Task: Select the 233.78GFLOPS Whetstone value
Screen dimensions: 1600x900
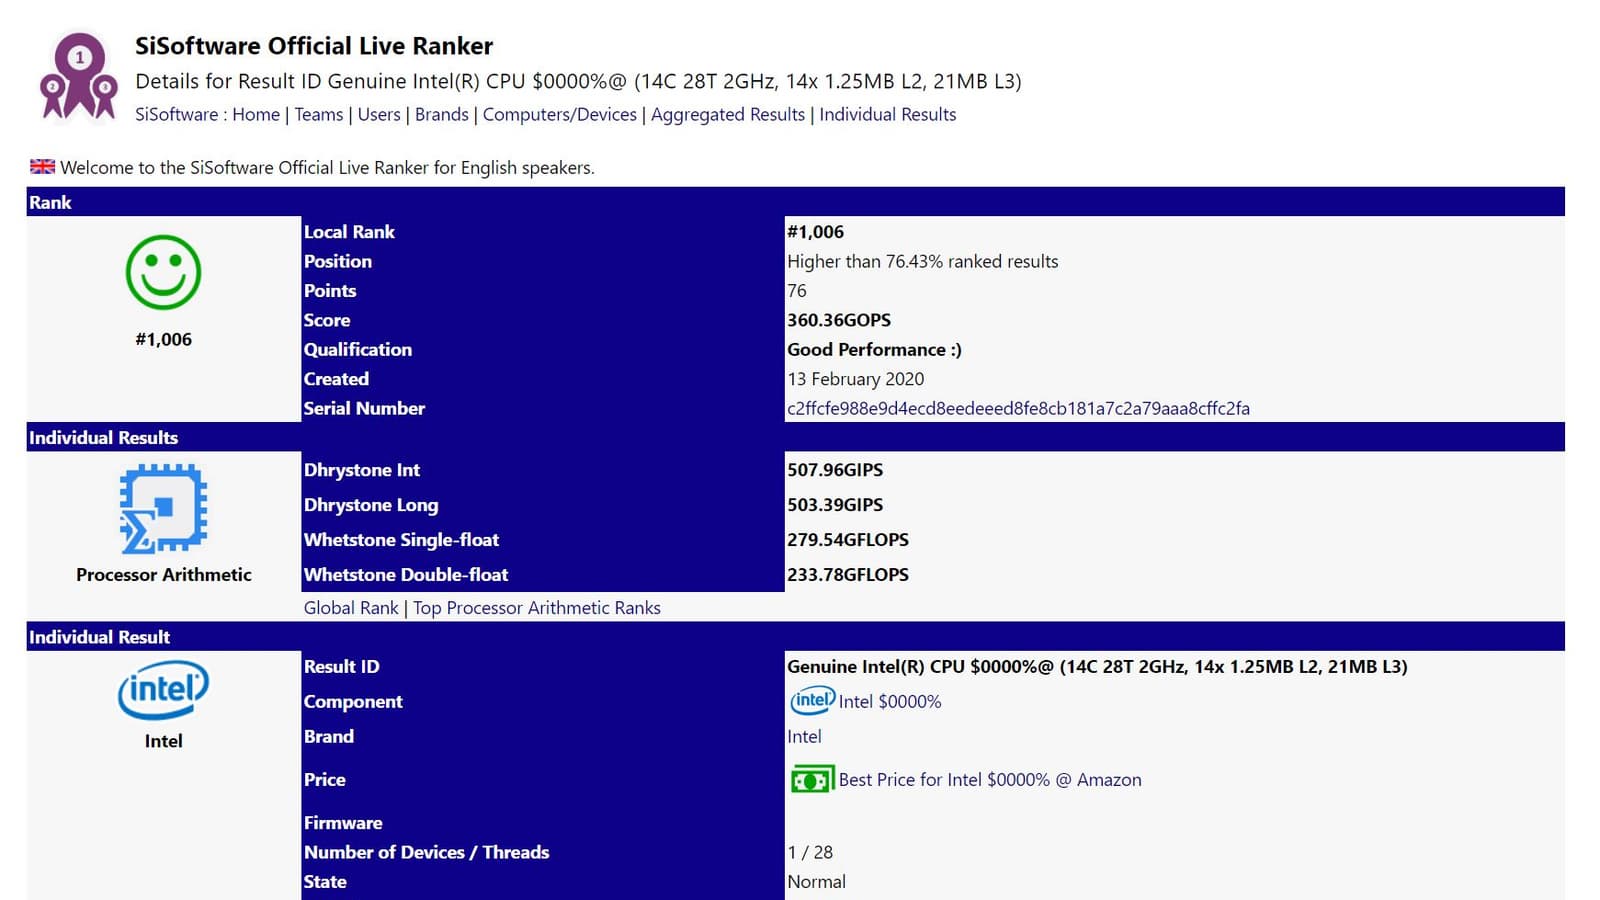Action: click(848, 575)
